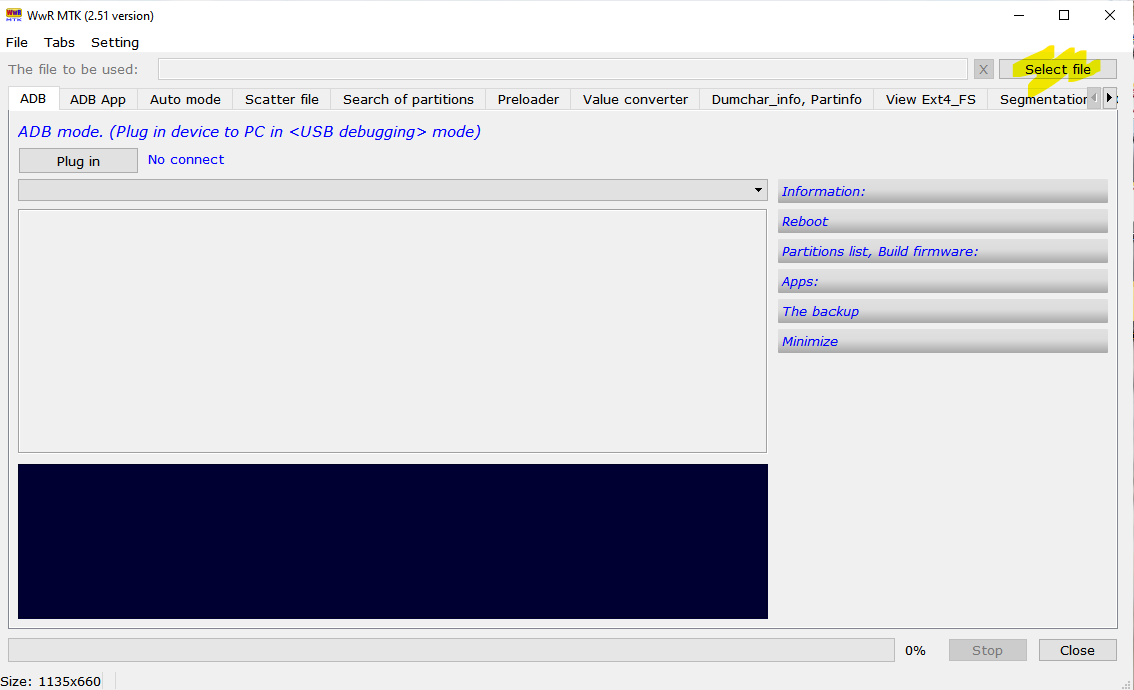Click the progress bar at bottom
This screenshot has height=690, width=1134.
pyautogui.click(x=451, y=650)
